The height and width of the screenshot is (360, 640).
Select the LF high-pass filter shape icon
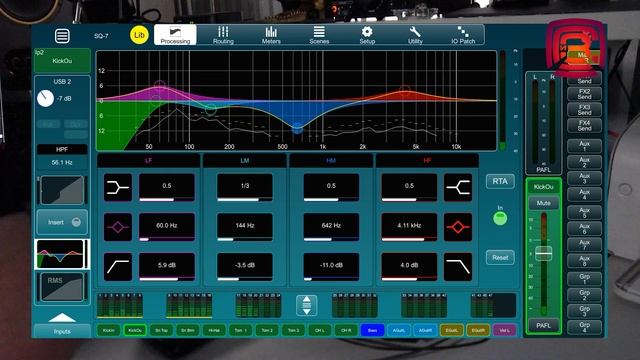tap(118, 267)
